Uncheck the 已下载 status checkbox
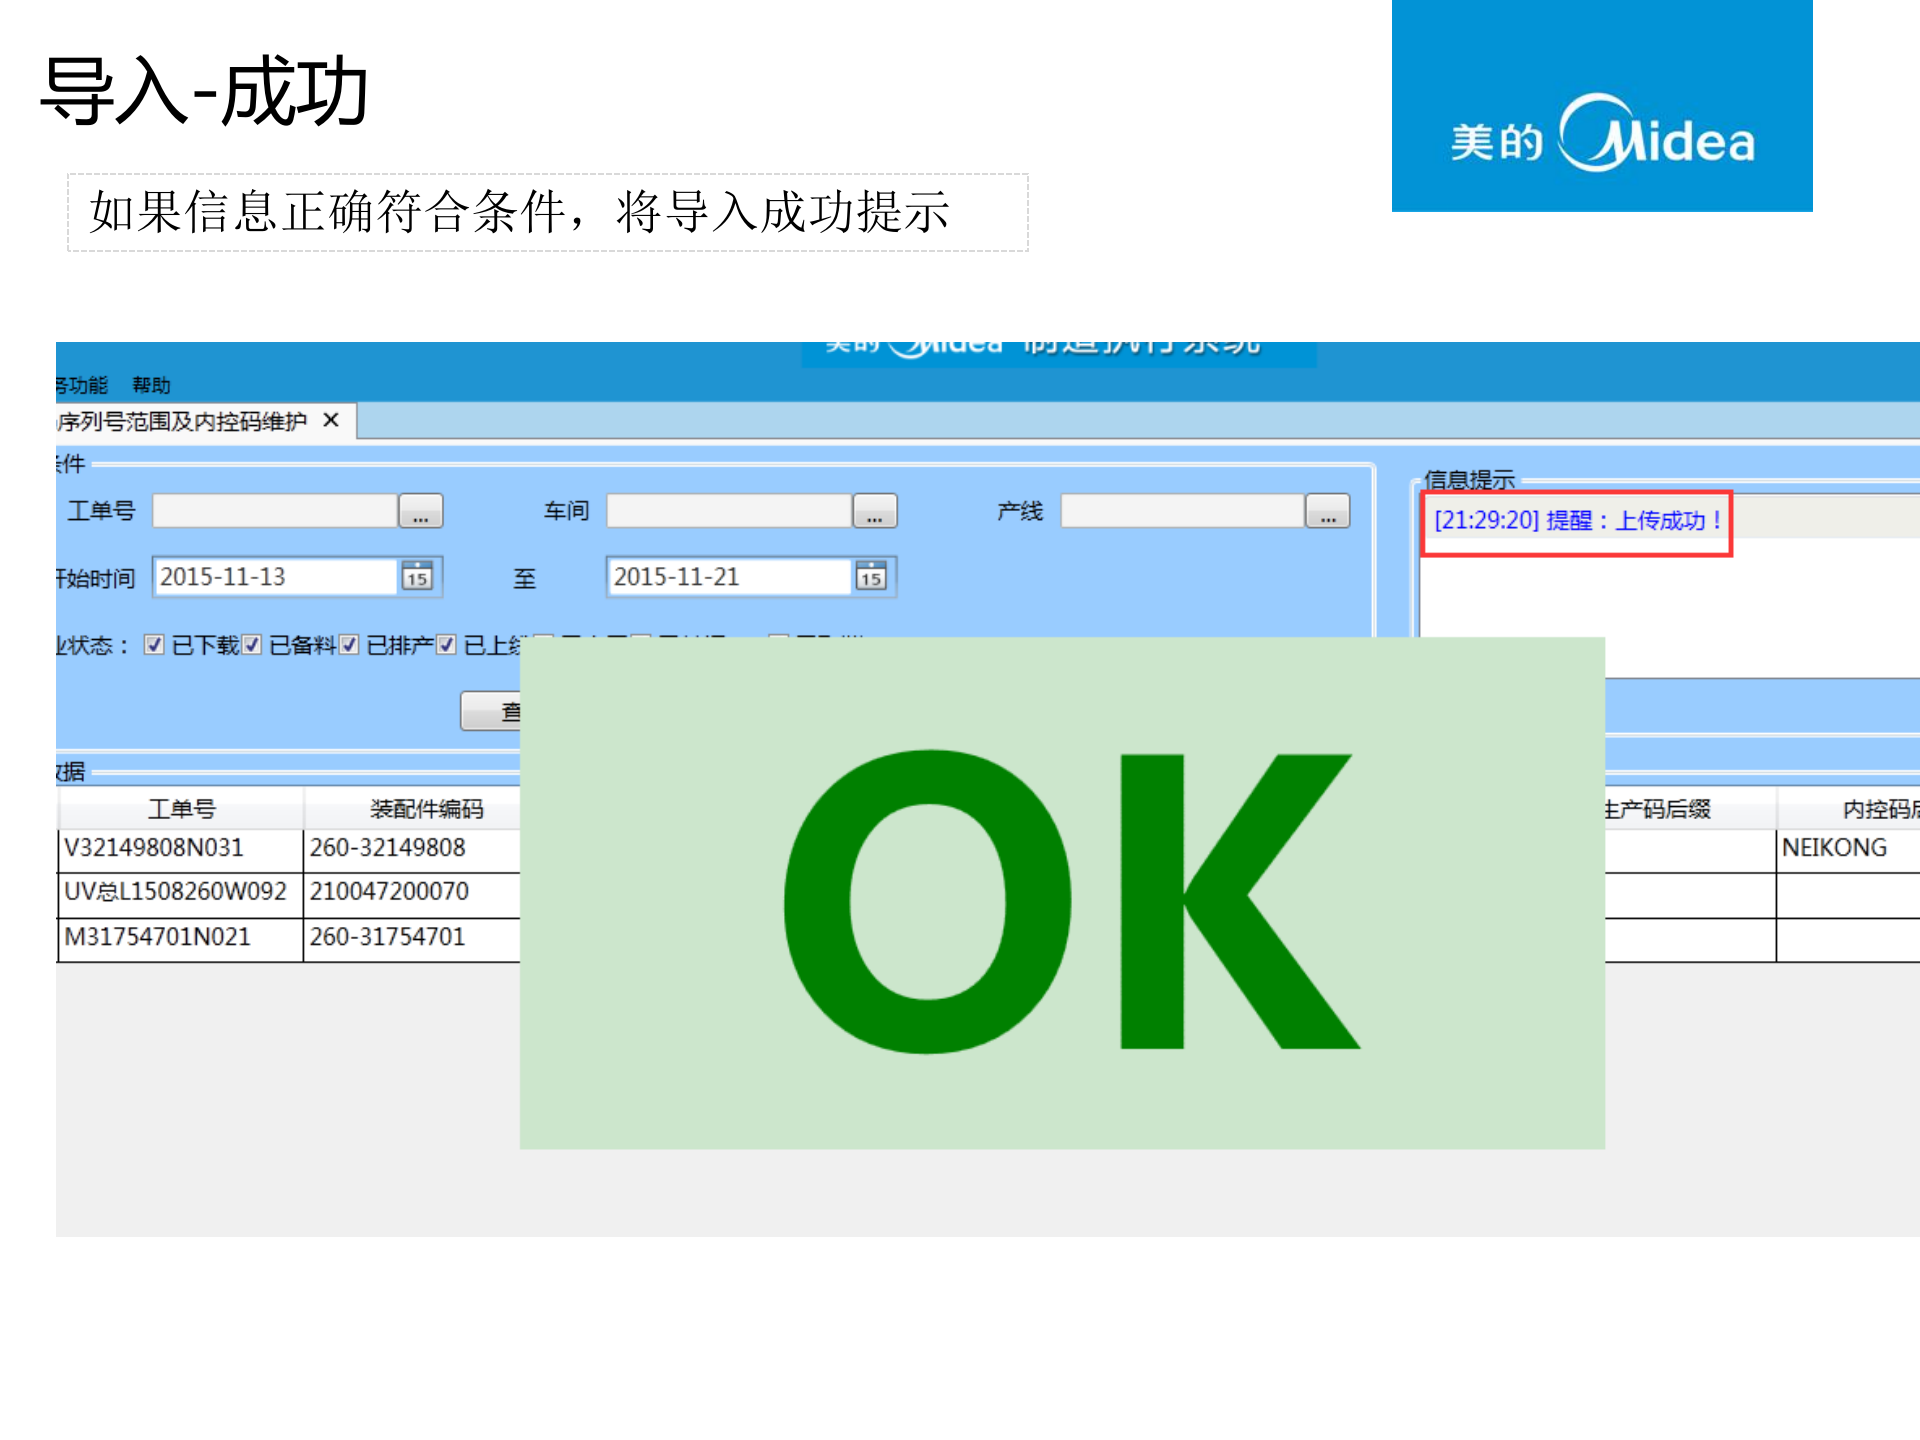 click(155, 644)
